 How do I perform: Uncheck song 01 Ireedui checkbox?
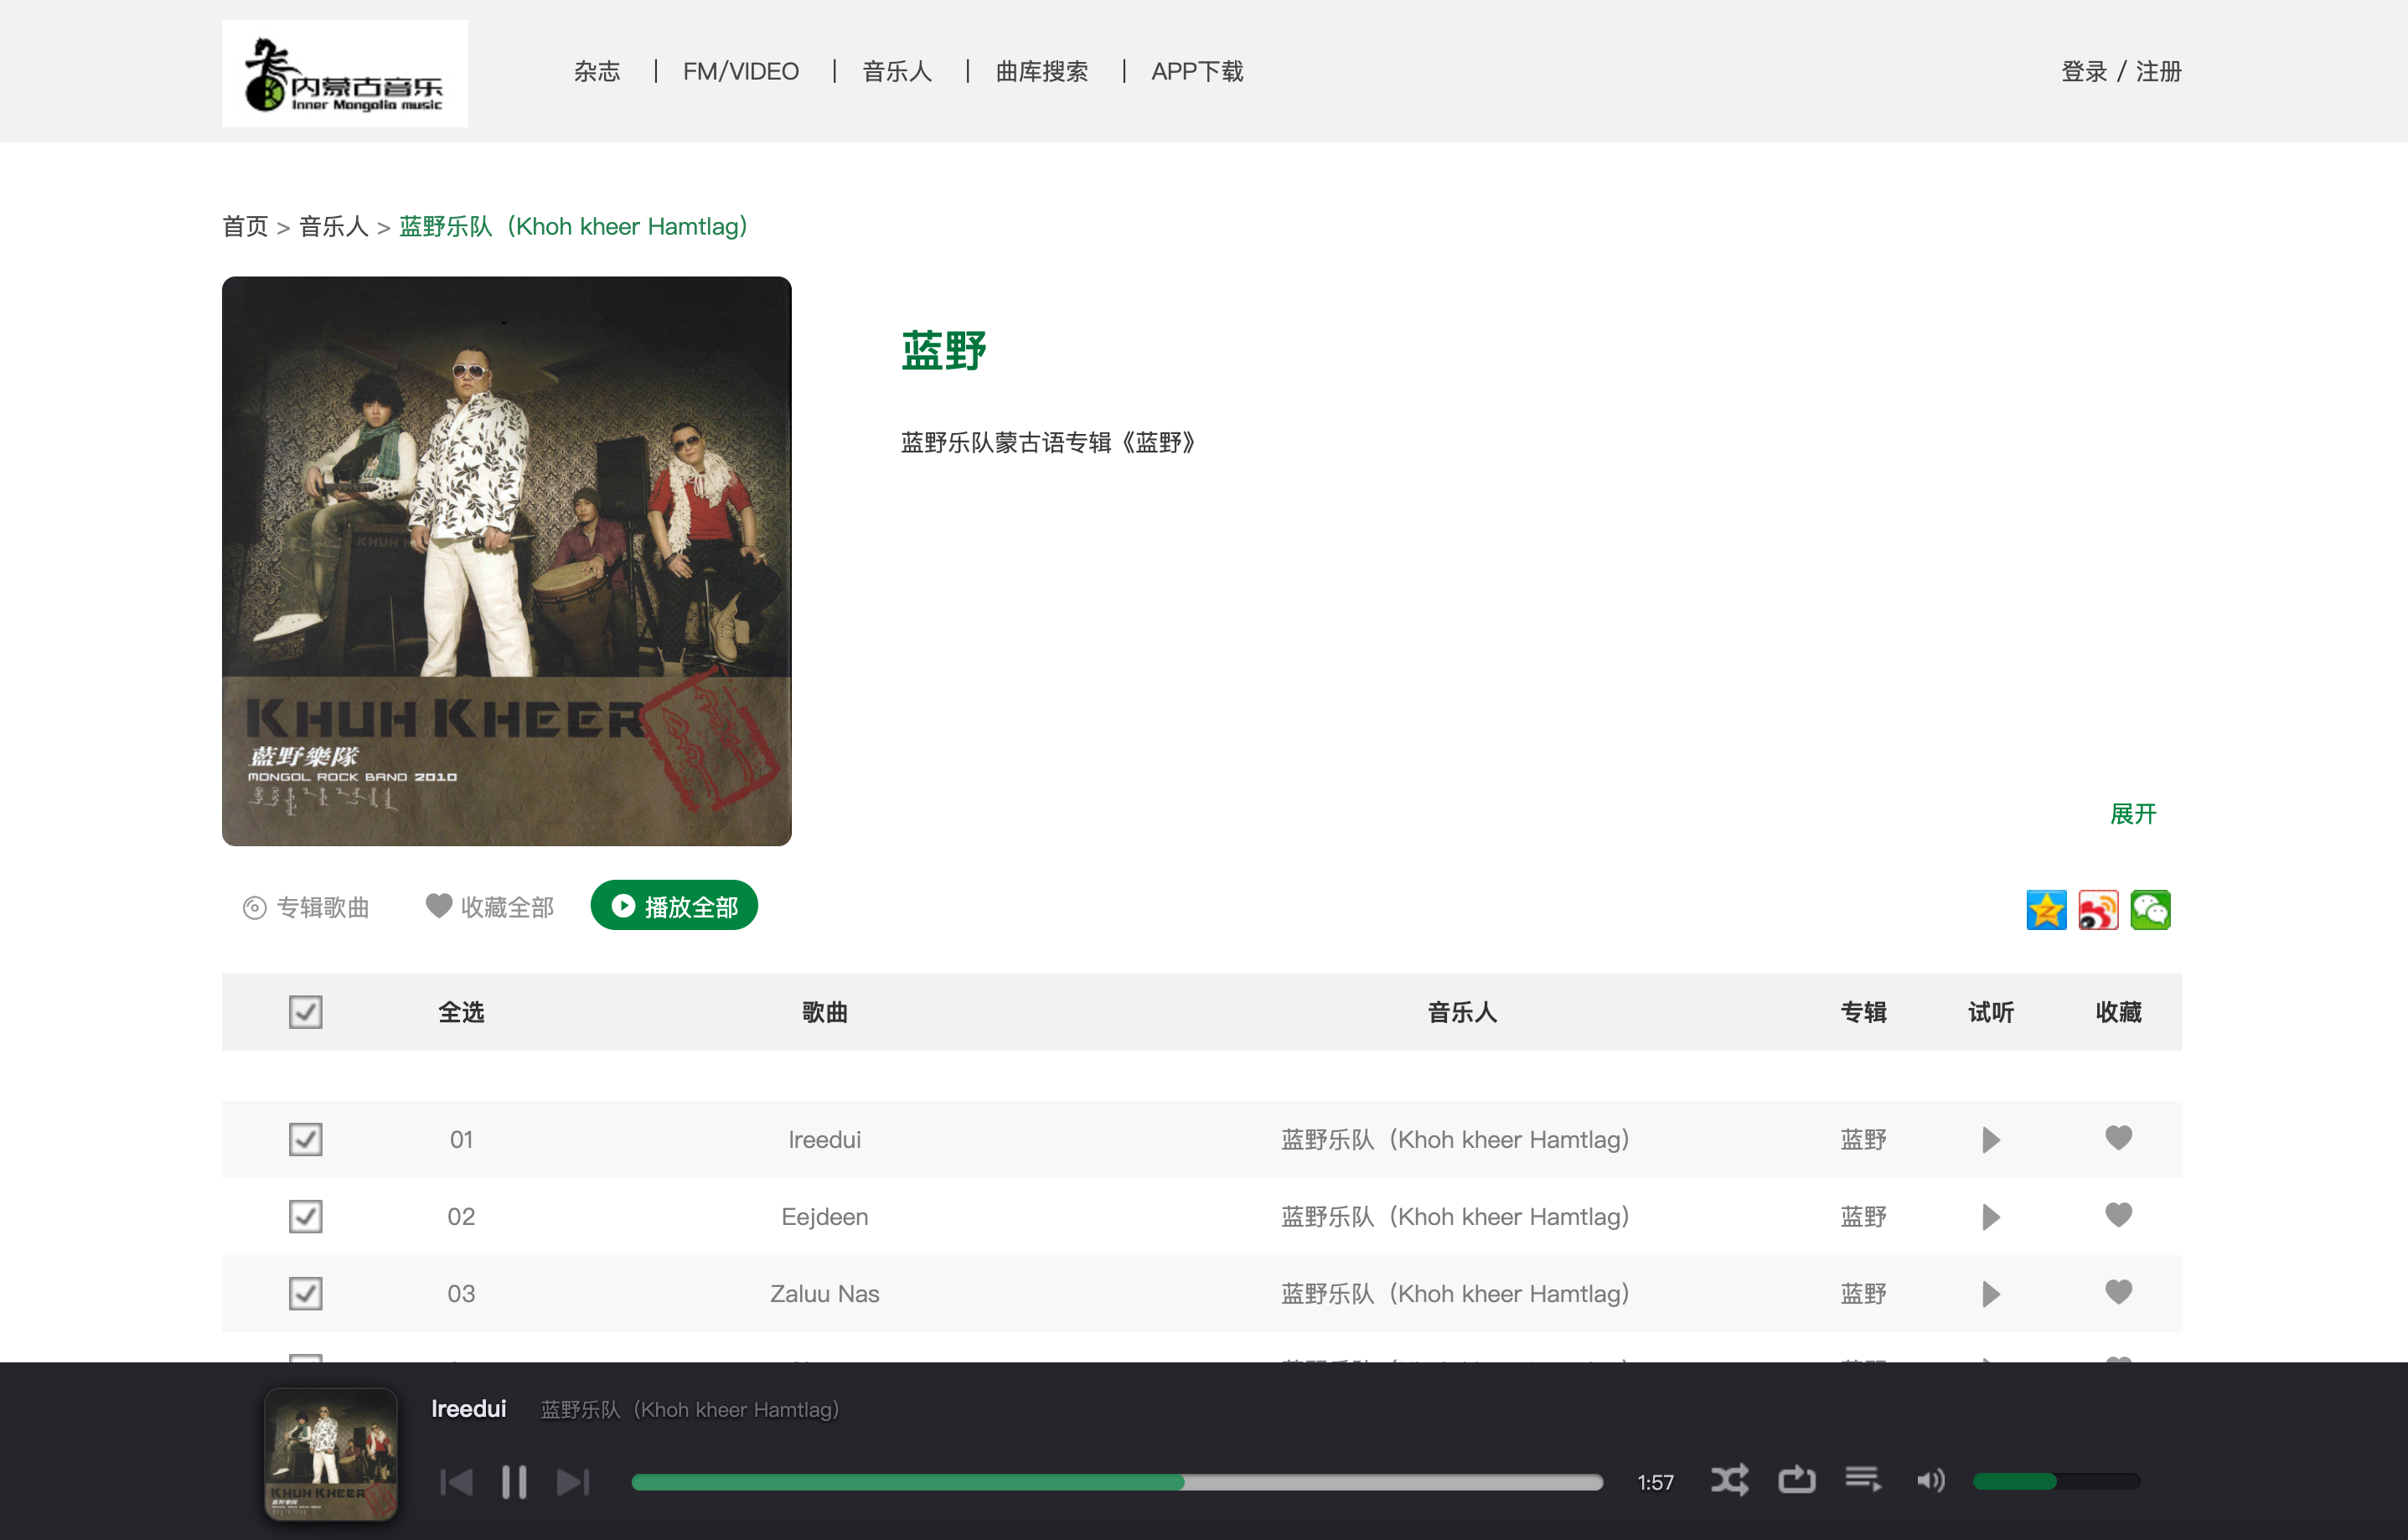click(305, 1139)
